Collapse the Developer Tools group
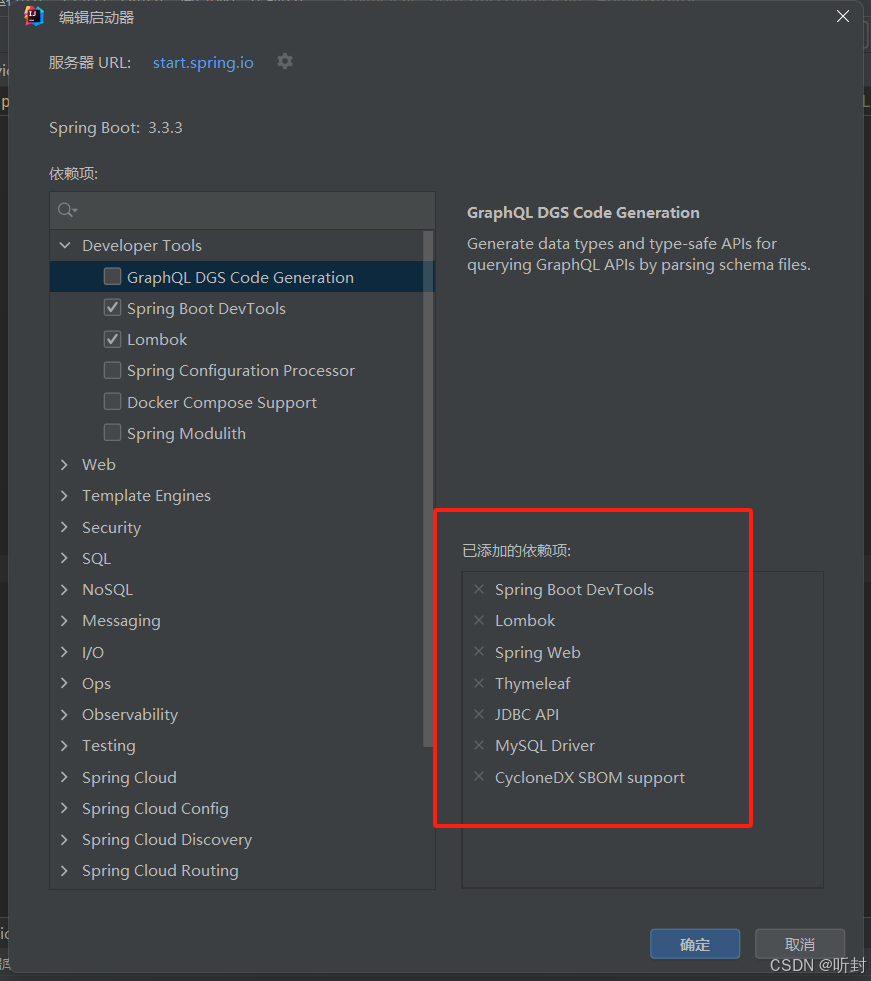This screenshot has width=871, height=981. point(64,245)
